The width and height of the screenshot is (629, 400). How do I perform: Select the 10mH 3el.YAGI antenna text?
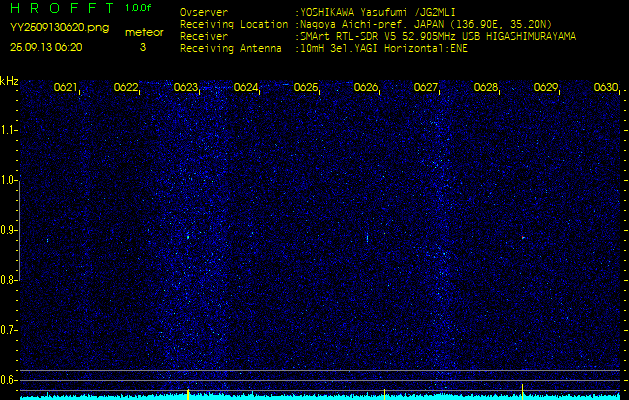coord(383,49)
